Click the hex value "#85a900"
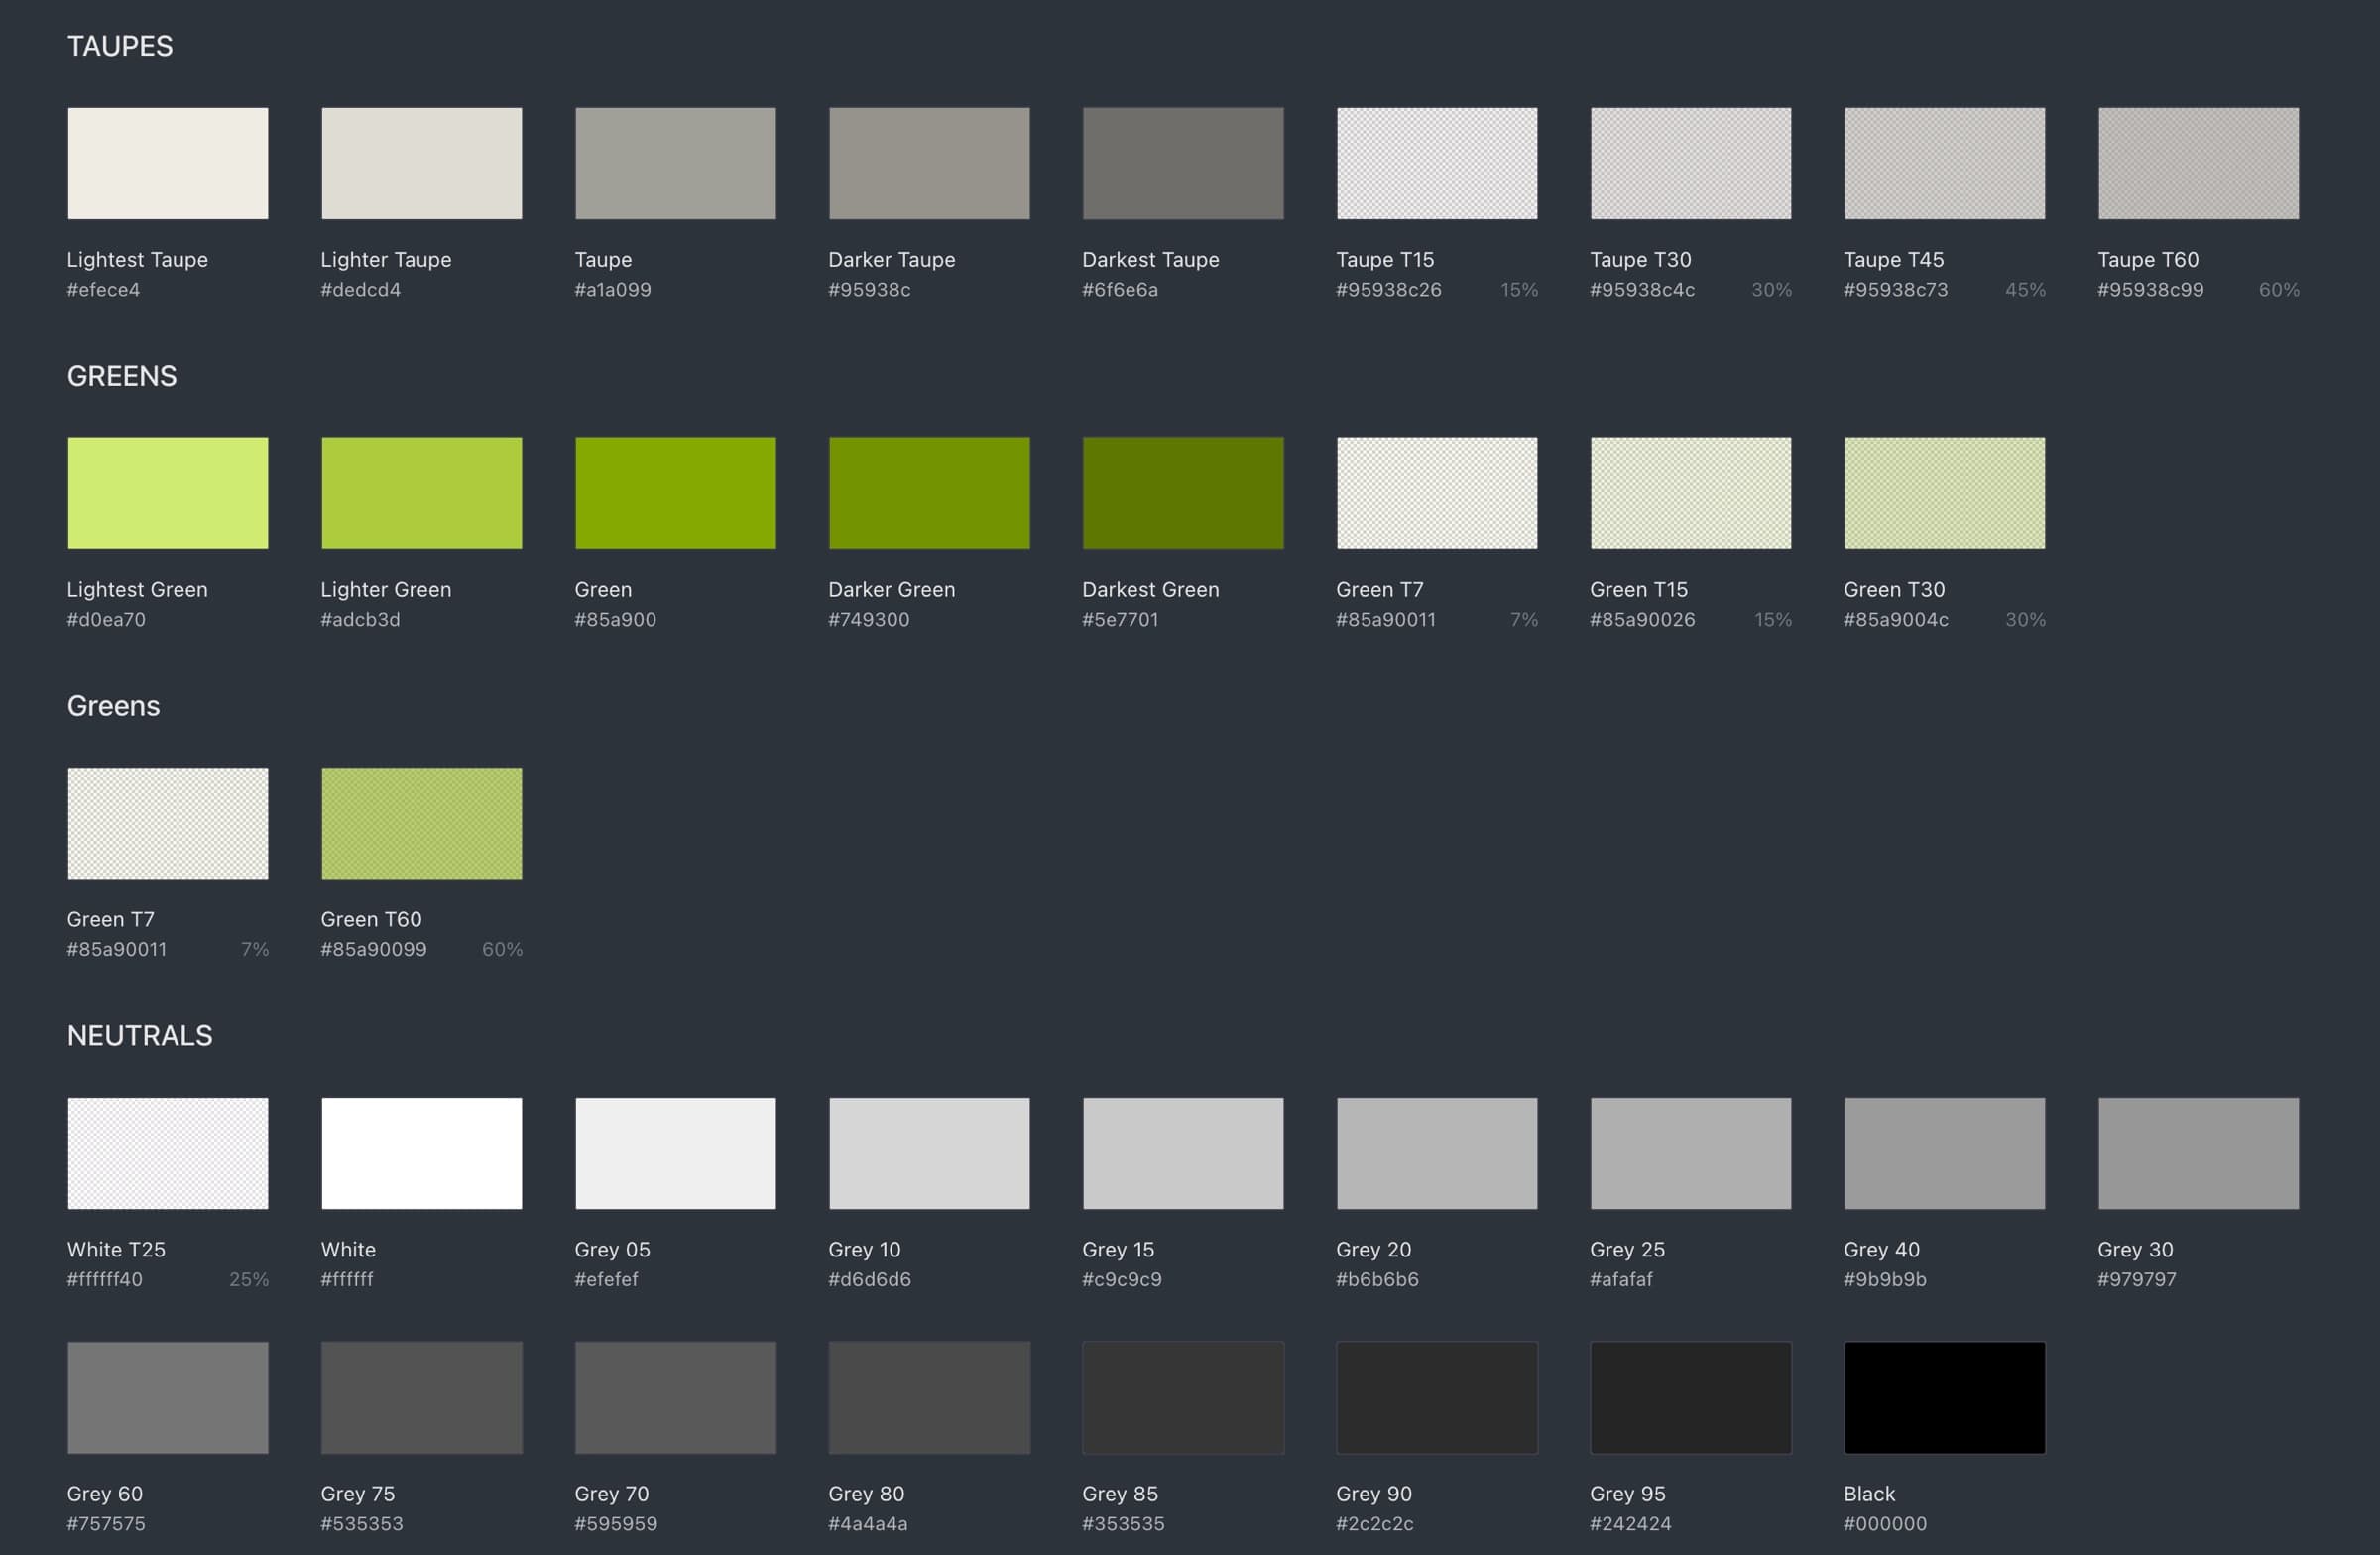Viewport: 2380px width, 1555px height. coord(616,619)
